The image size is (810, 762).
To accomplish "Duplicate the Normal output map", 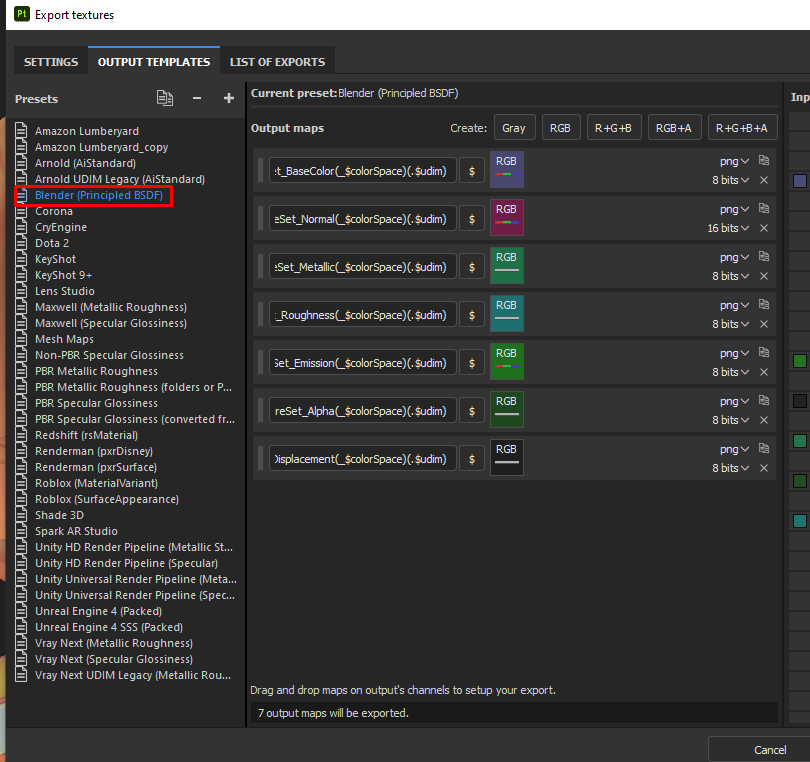I will (x=764, y=209).
